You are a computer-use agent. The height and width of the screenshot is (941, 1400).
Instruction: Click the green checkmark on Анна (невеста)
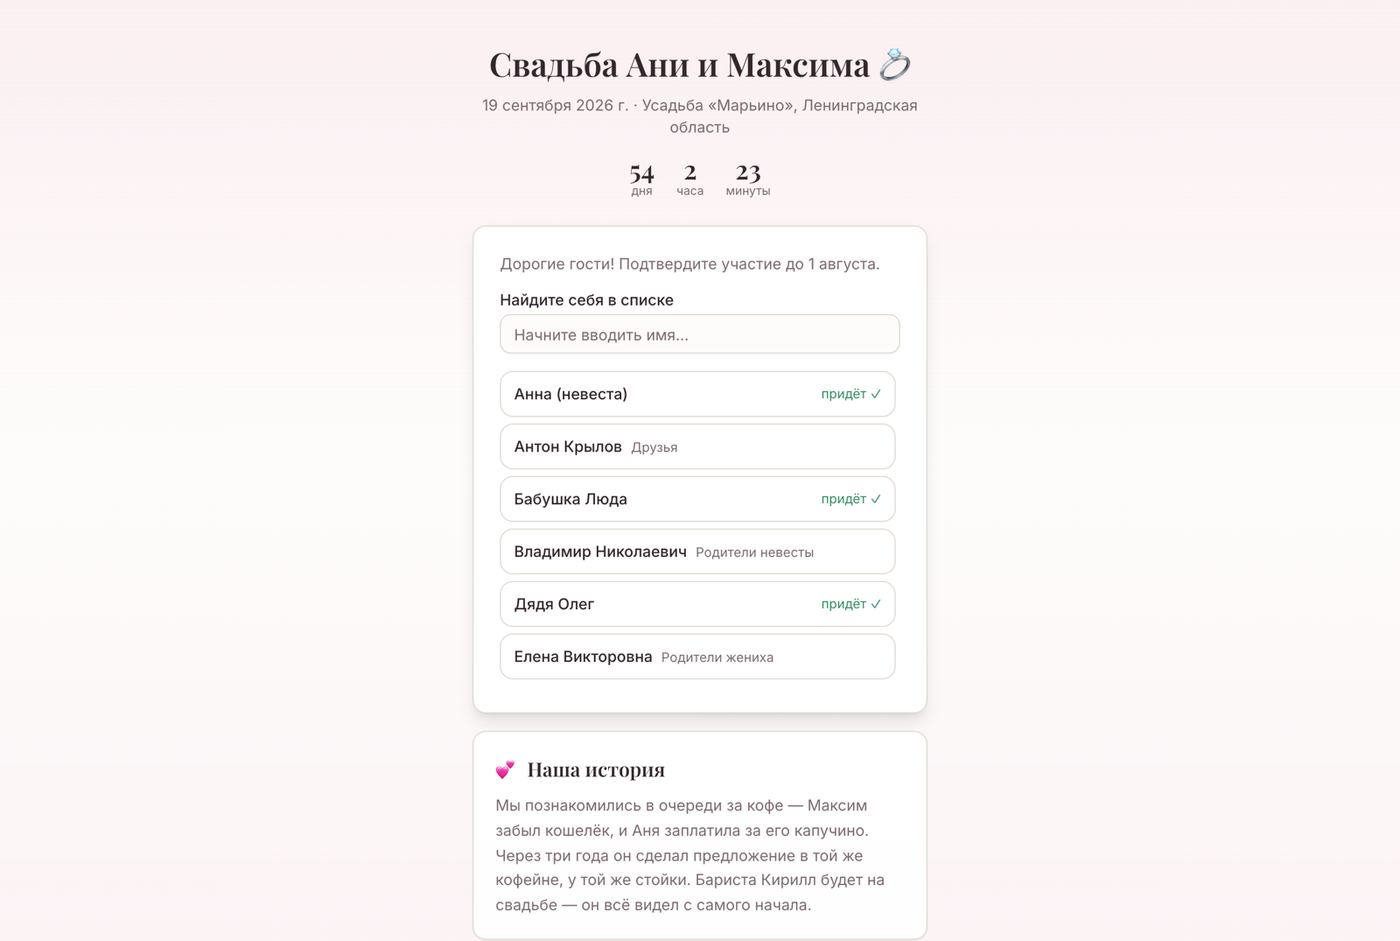[x=876, y=394]
